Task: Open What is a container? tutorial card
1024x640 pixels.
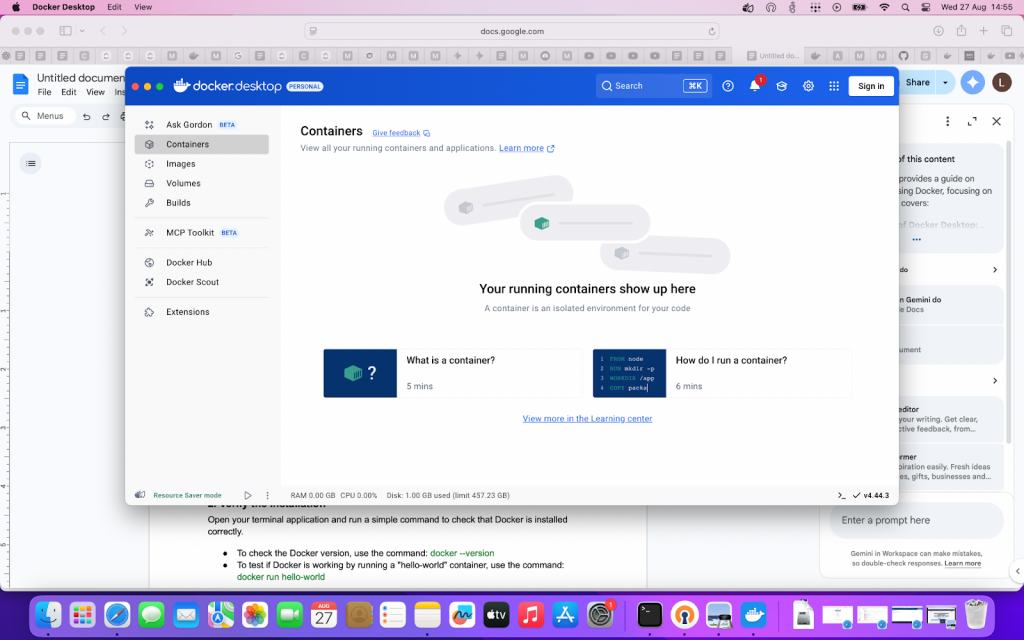Action: [x=452, y=373]
